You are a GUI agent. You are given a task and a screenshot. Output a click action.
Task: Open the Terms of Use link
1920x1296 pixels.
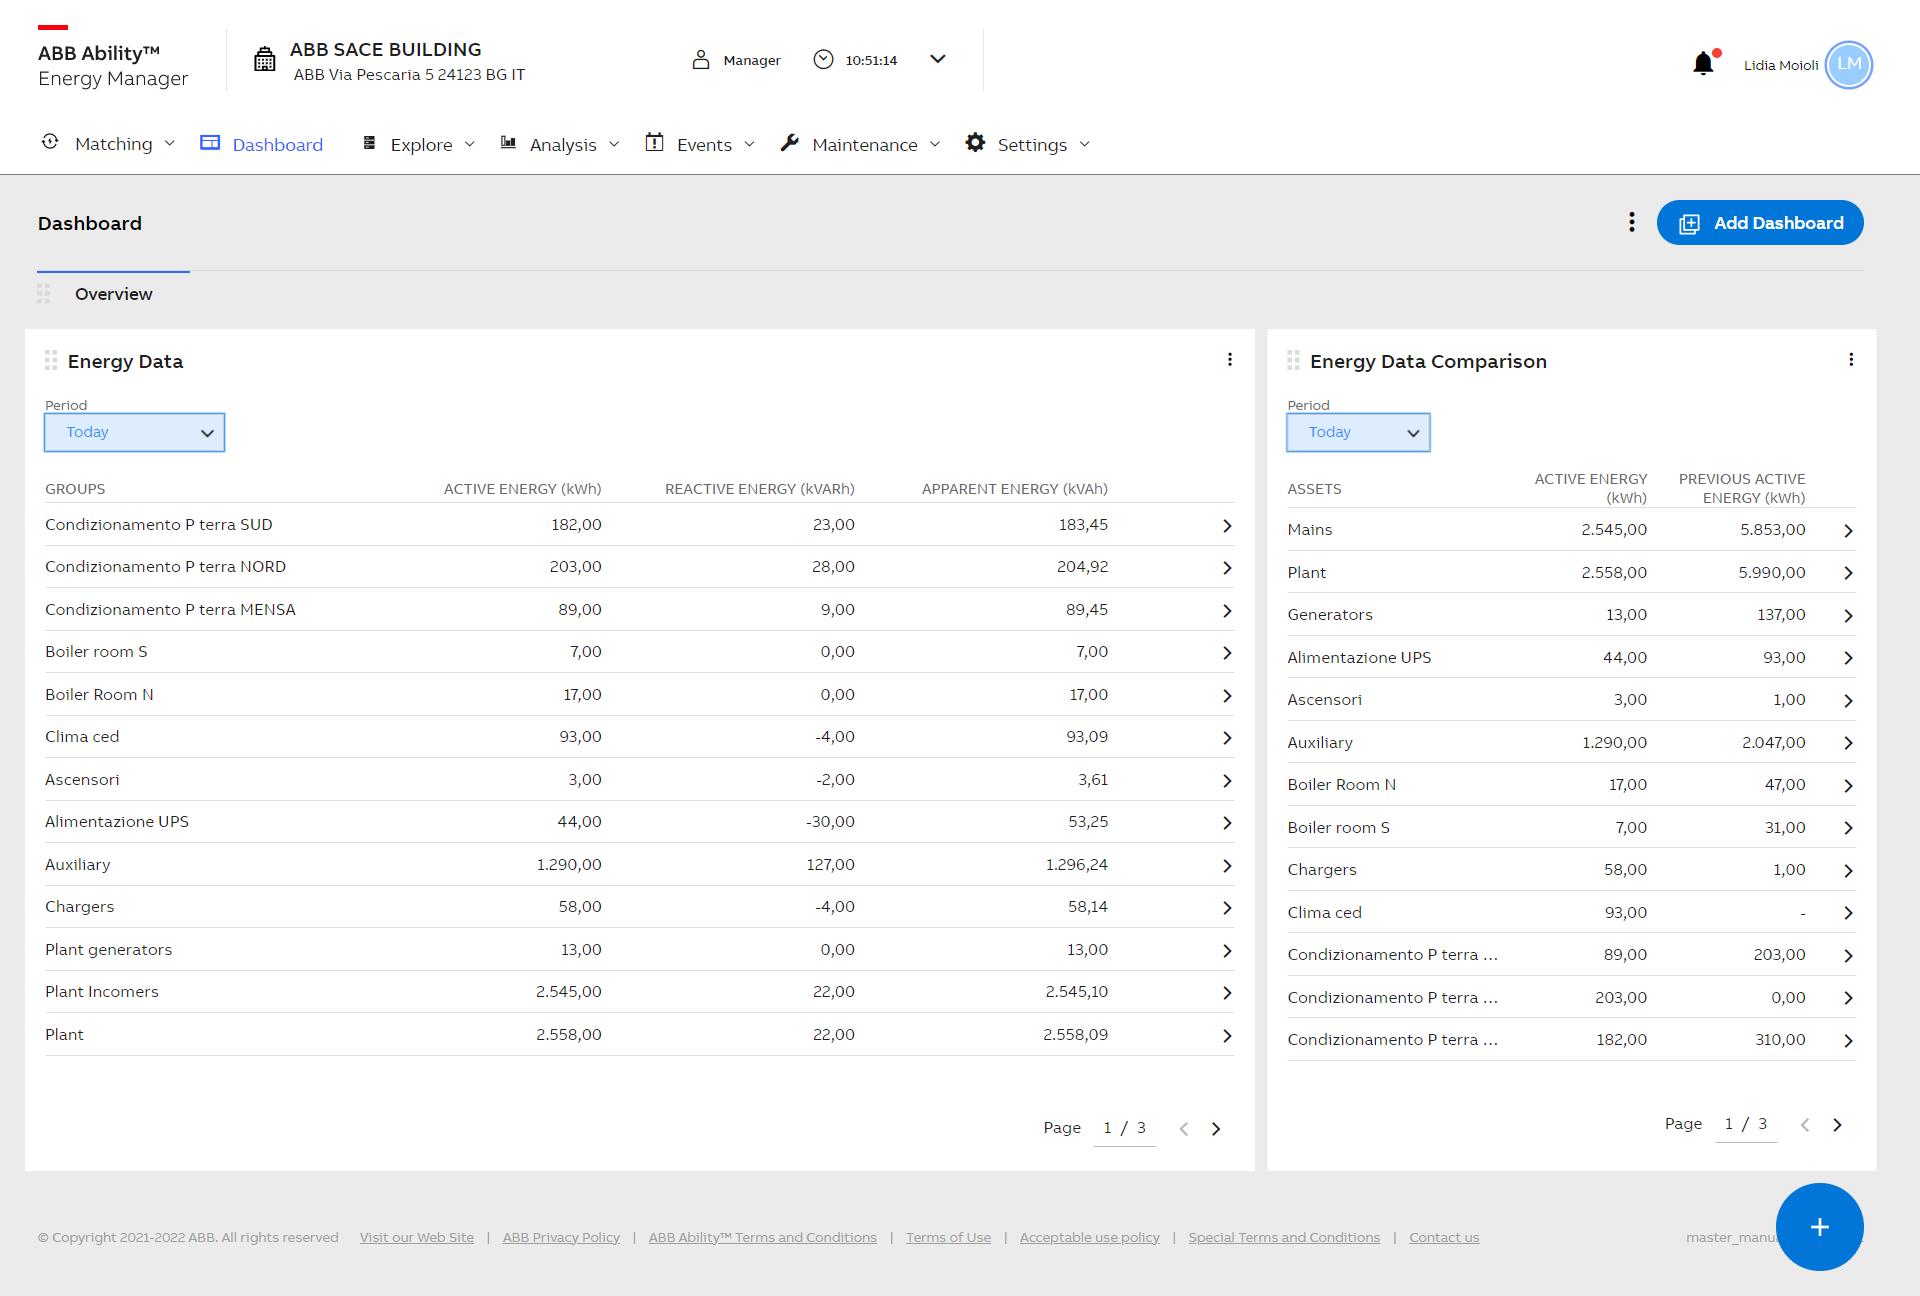pos(948,1237)
